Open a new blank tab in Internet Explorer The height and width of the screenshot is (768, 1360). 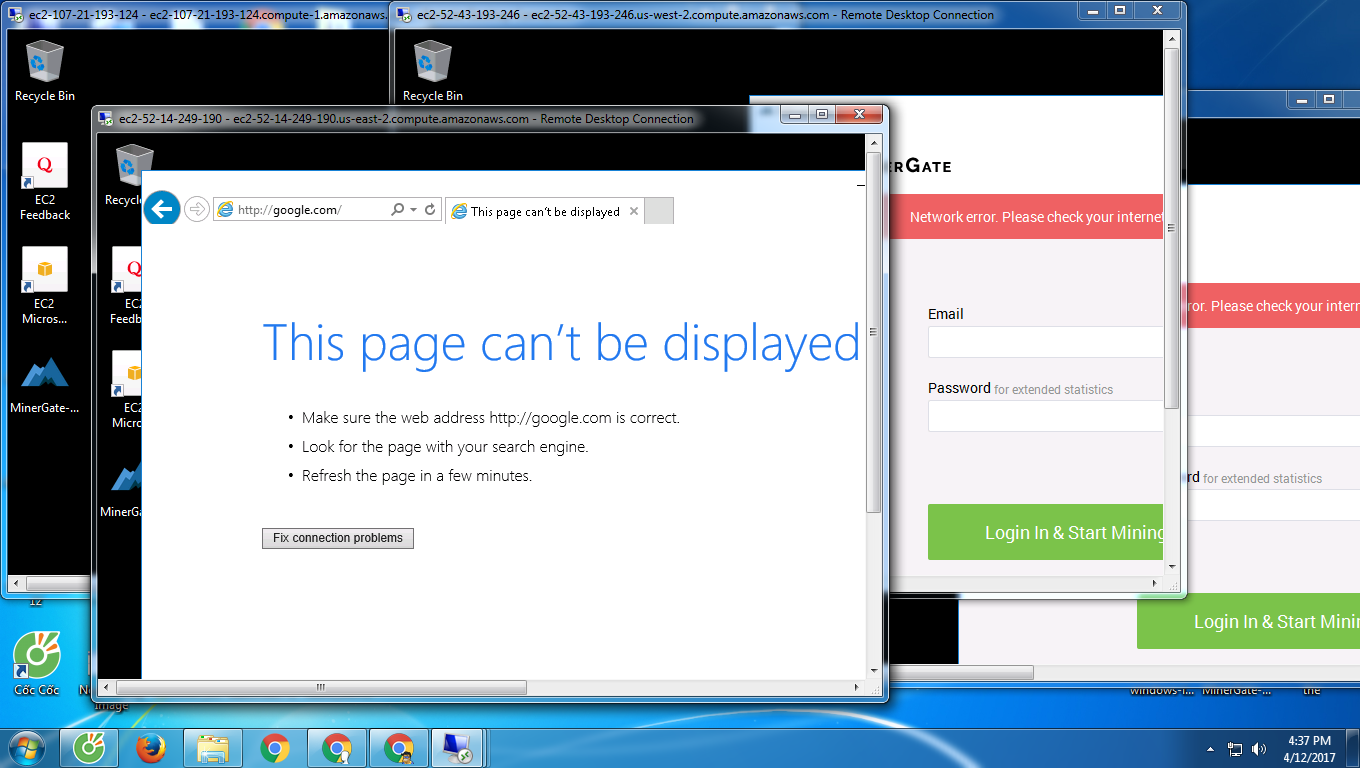click(659, 211)
